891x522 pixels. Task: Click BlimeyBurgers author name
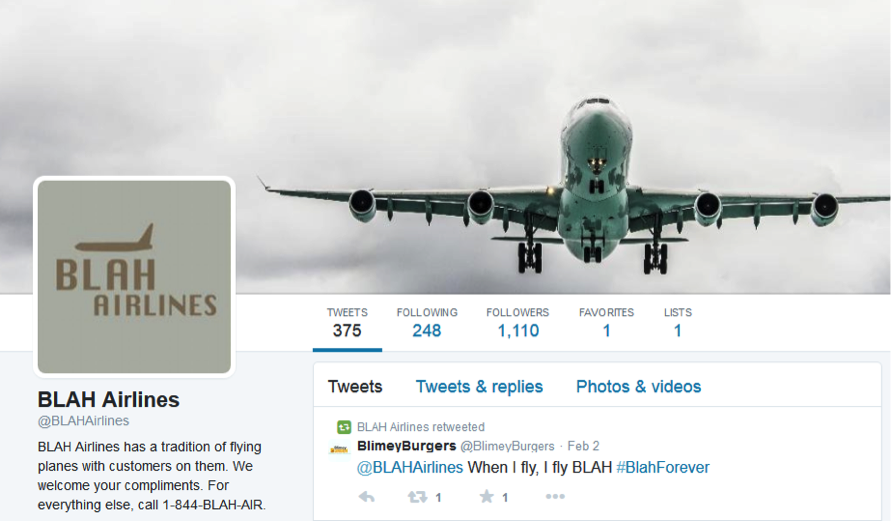tap(406, 446)
